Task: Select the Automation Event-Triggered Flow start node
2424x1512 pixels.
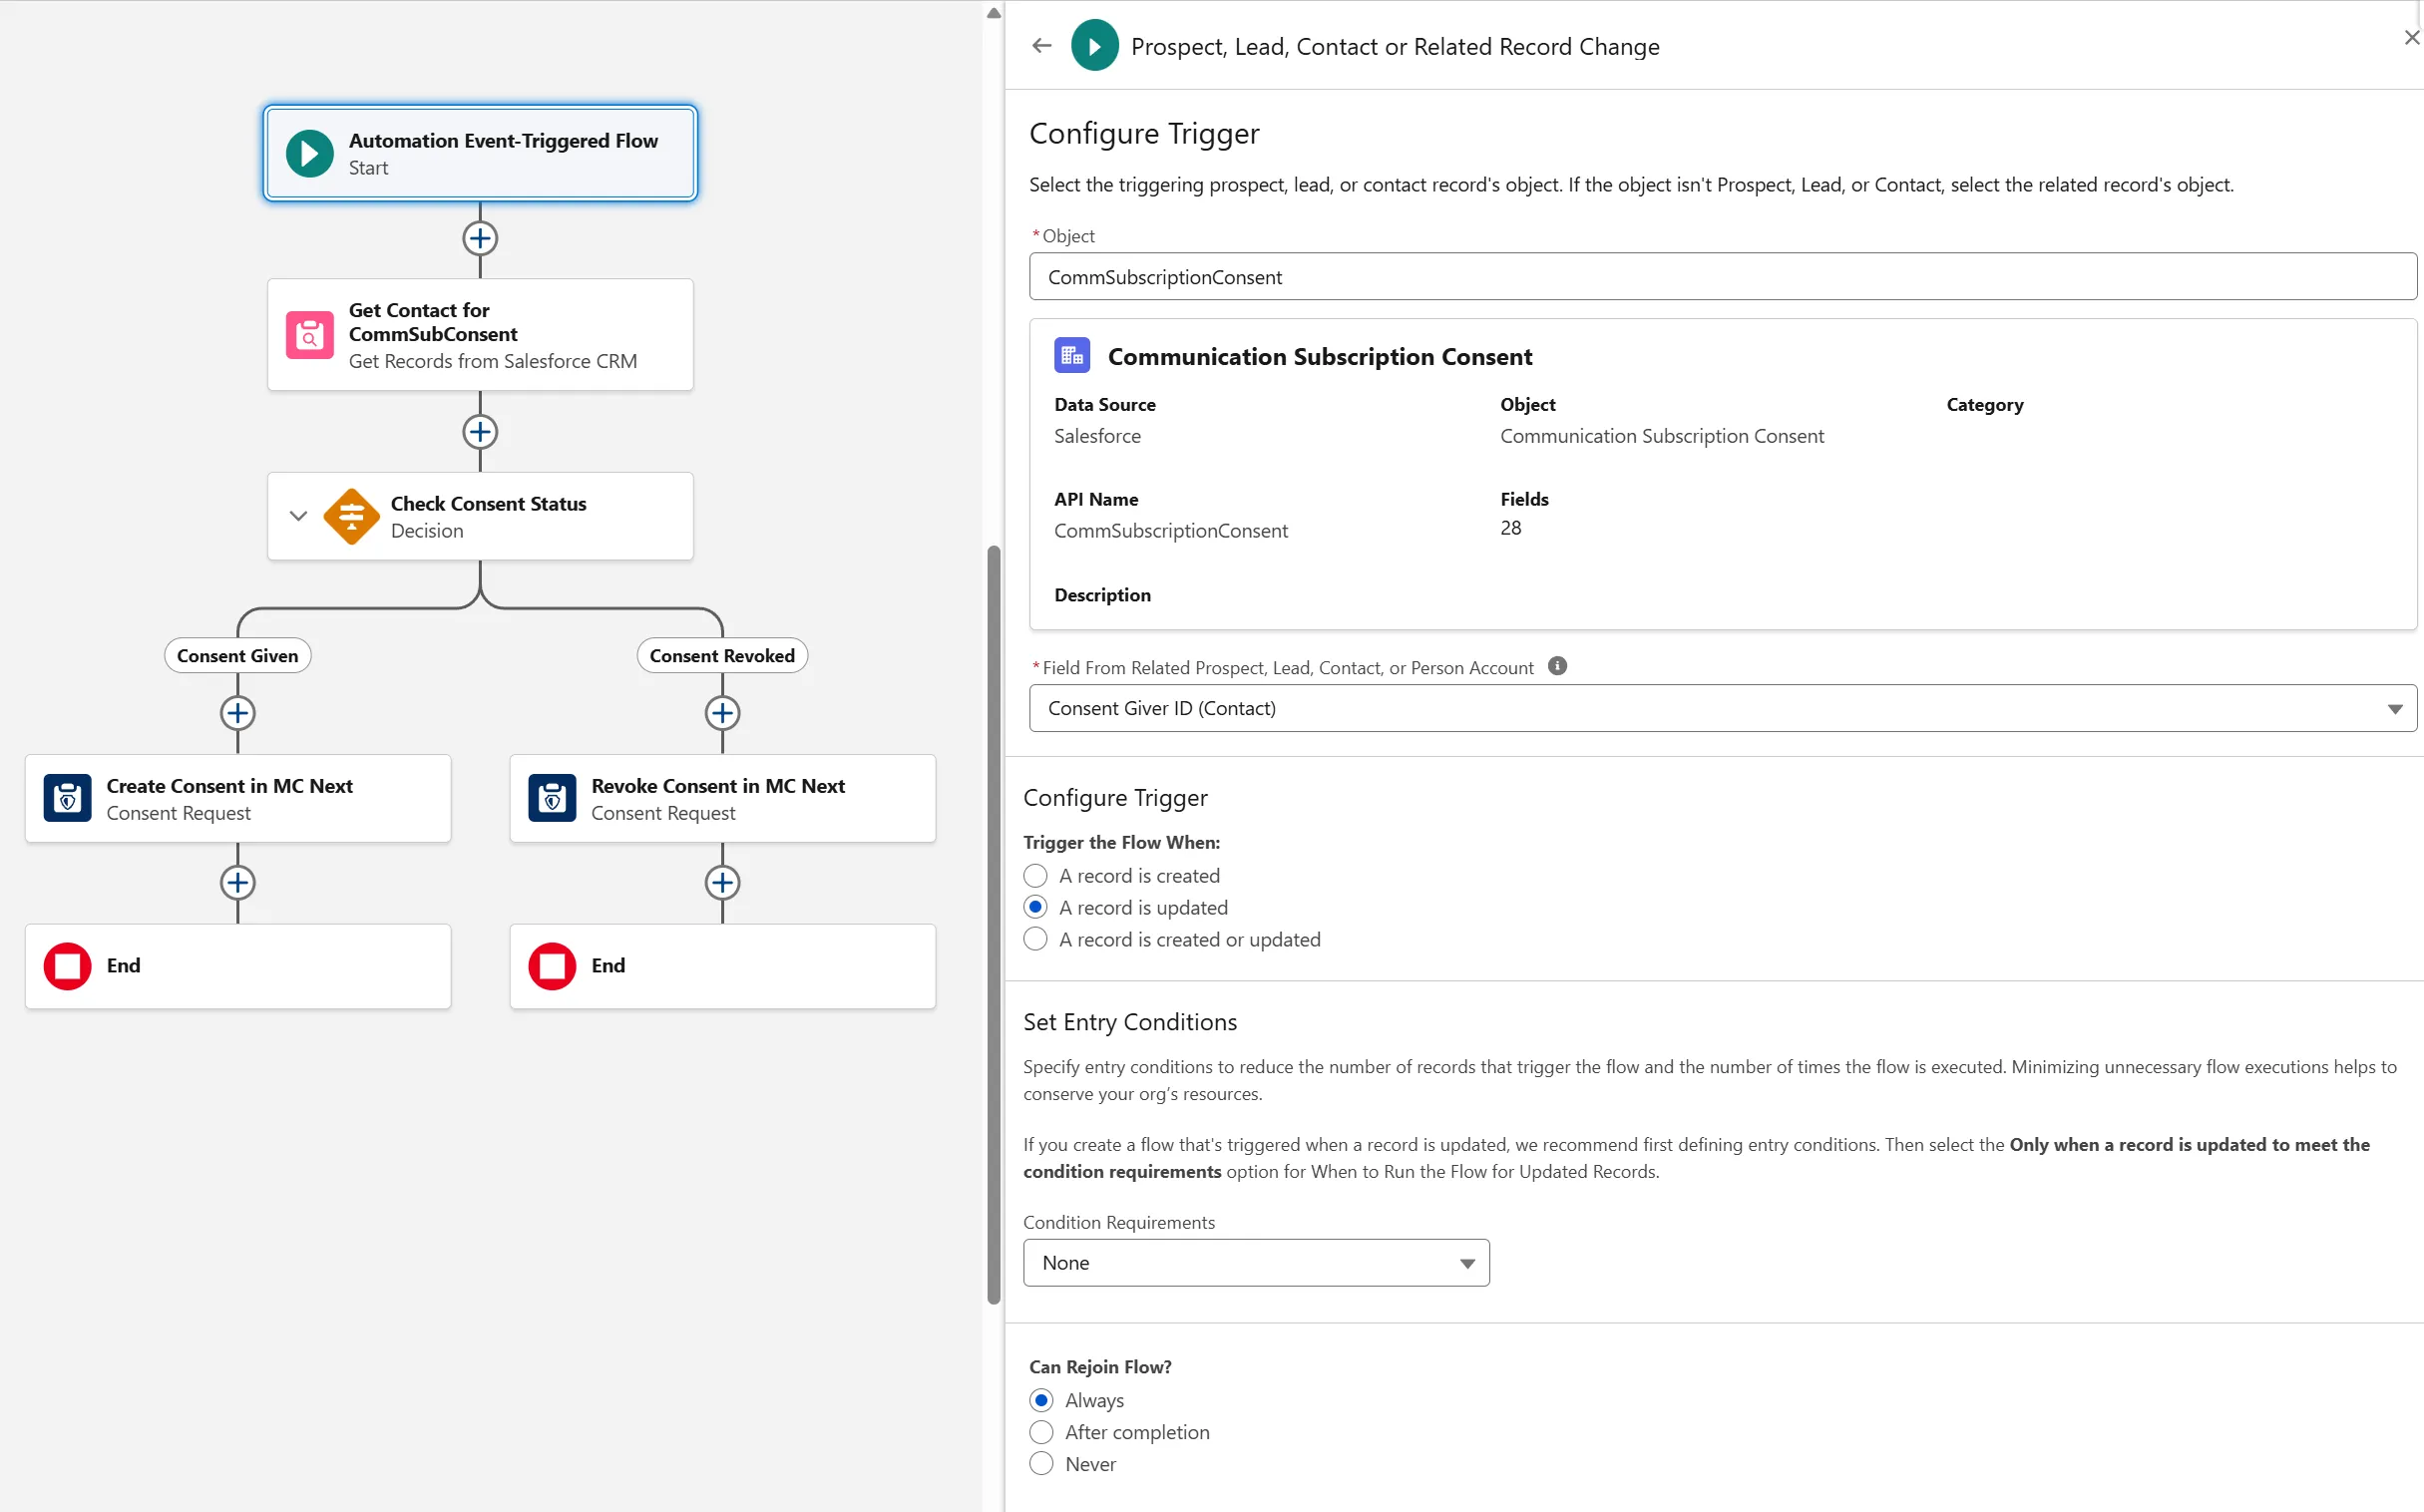Action: coord(480,154)
